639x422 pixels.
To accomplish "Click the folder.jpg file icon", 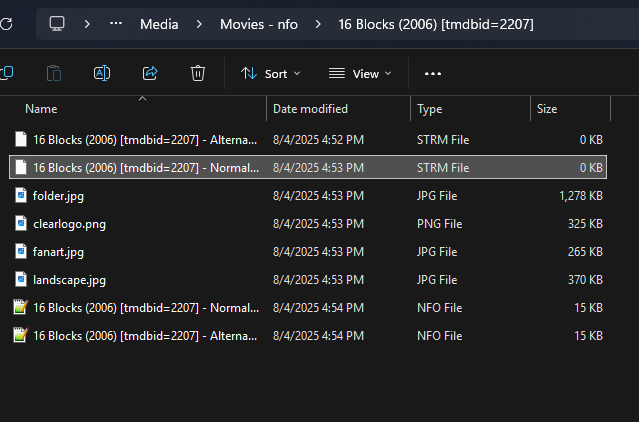I will (20, 196).
